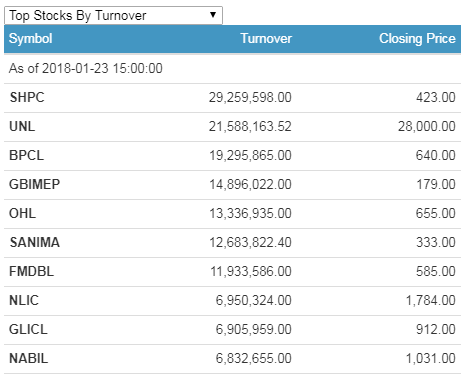Select turnover value 13,336,935.00
466x378 pixels.
pos(250,213)
